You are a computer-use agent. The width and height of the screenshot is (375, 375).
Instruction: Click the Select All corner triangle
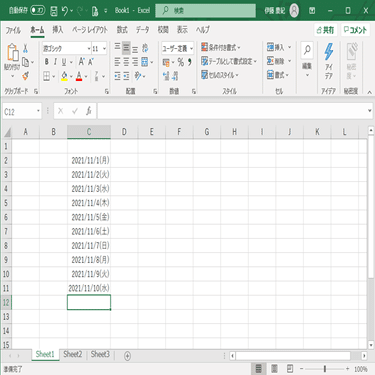tap(7, 133)
